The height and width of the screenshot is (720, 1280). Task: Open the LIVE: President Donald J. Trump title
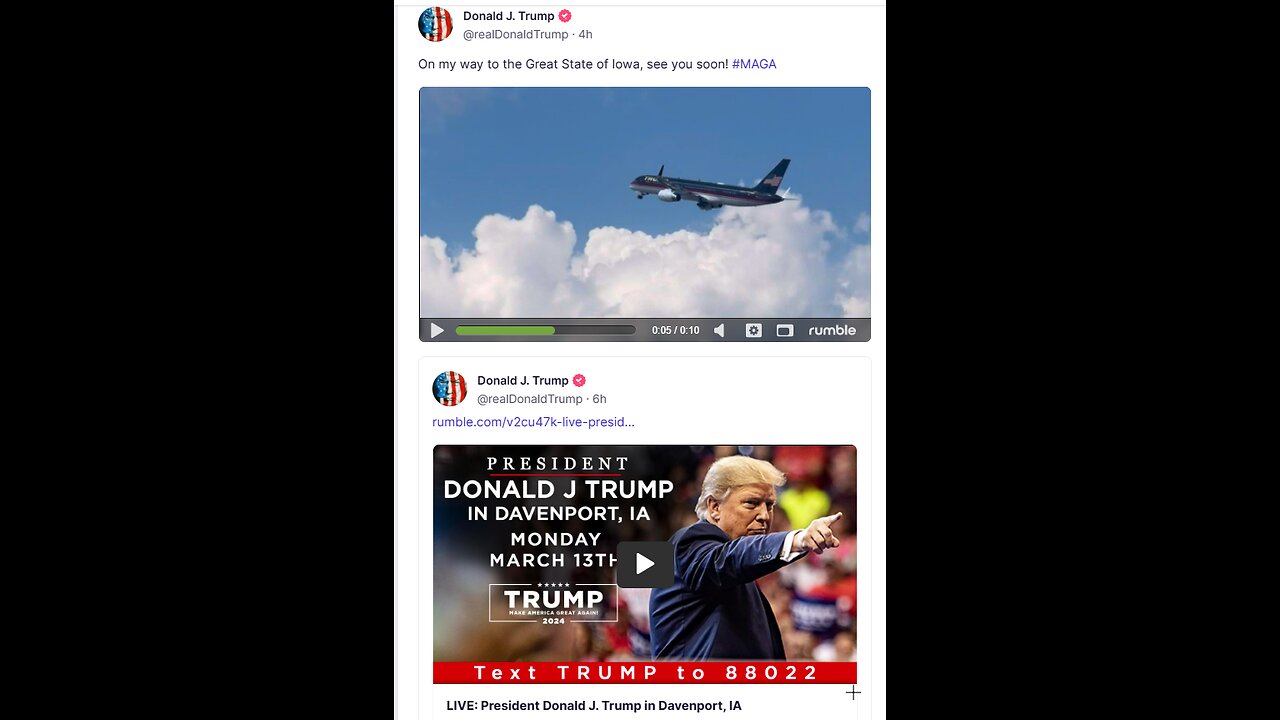594,706
